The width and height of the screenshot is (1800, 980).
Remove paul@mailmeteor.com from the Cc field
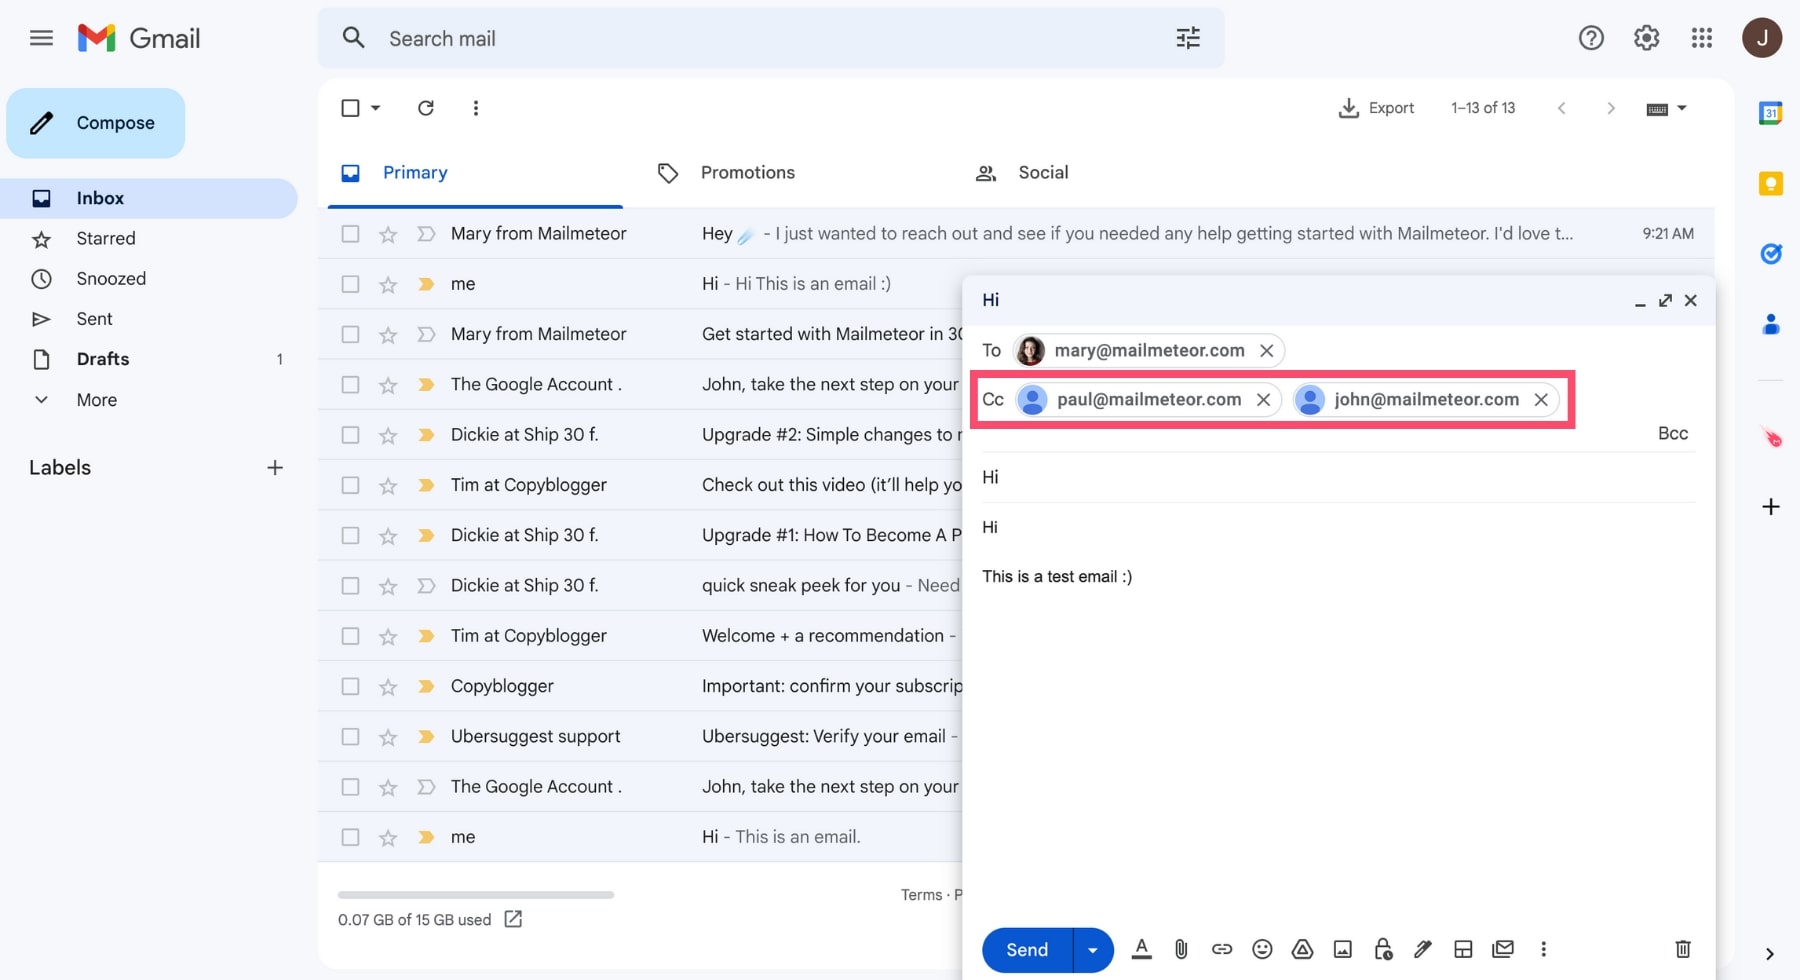pyautogui.click(x=1263, y=399)
